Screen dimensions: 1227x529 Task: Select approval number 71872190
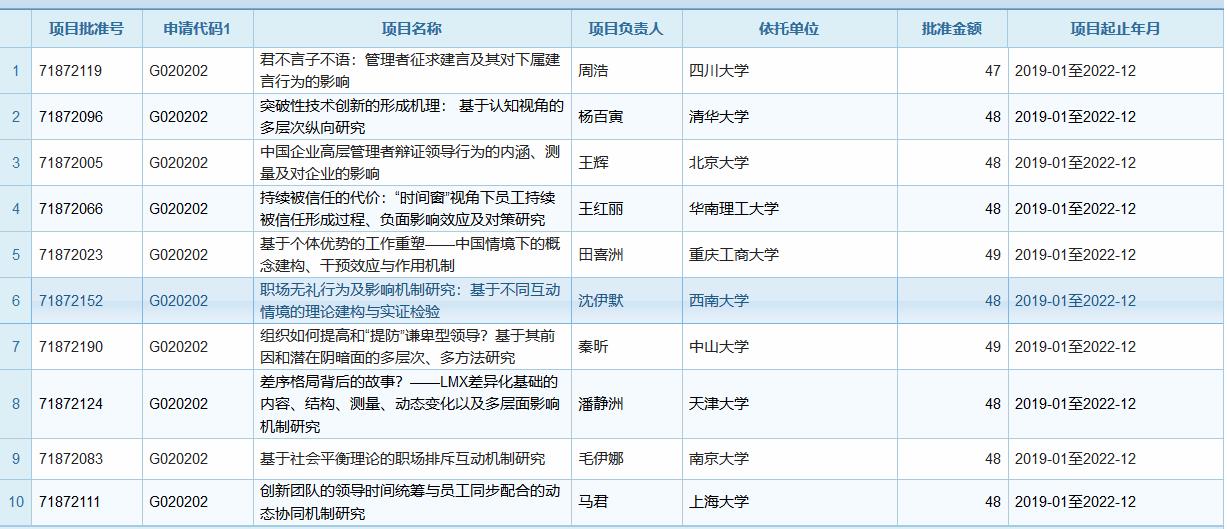point(71,347)
